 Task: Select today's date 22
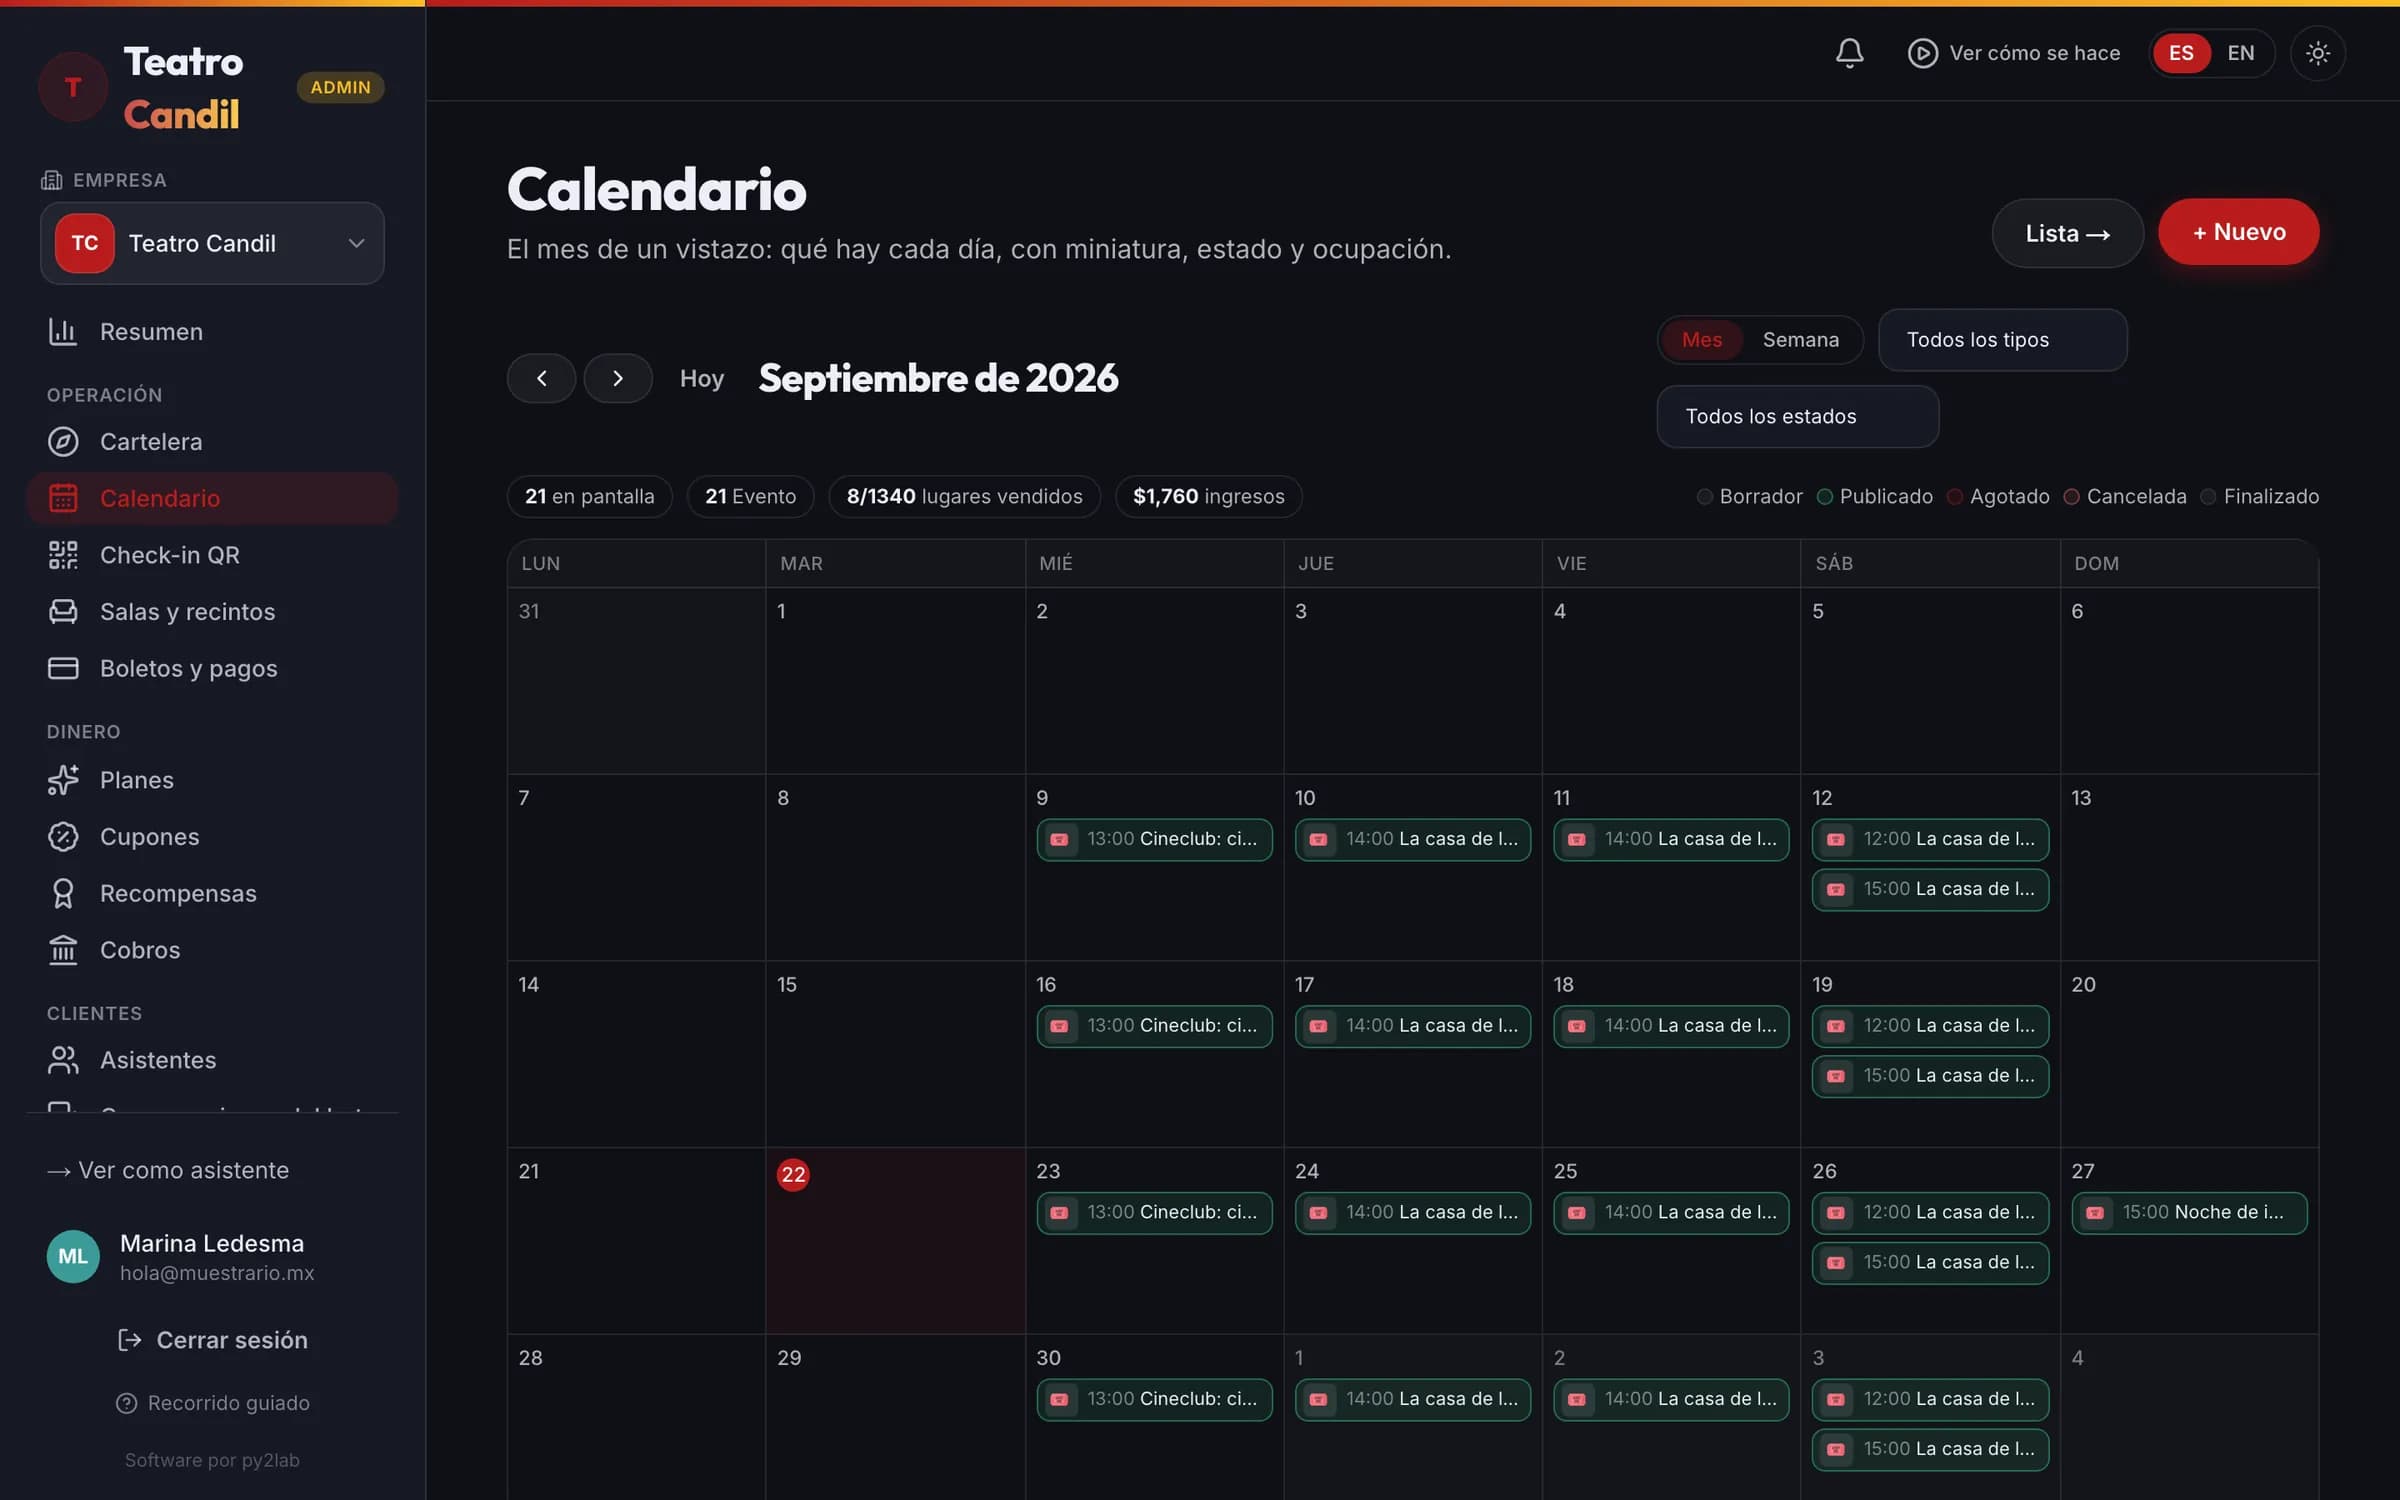[793, 1175]
